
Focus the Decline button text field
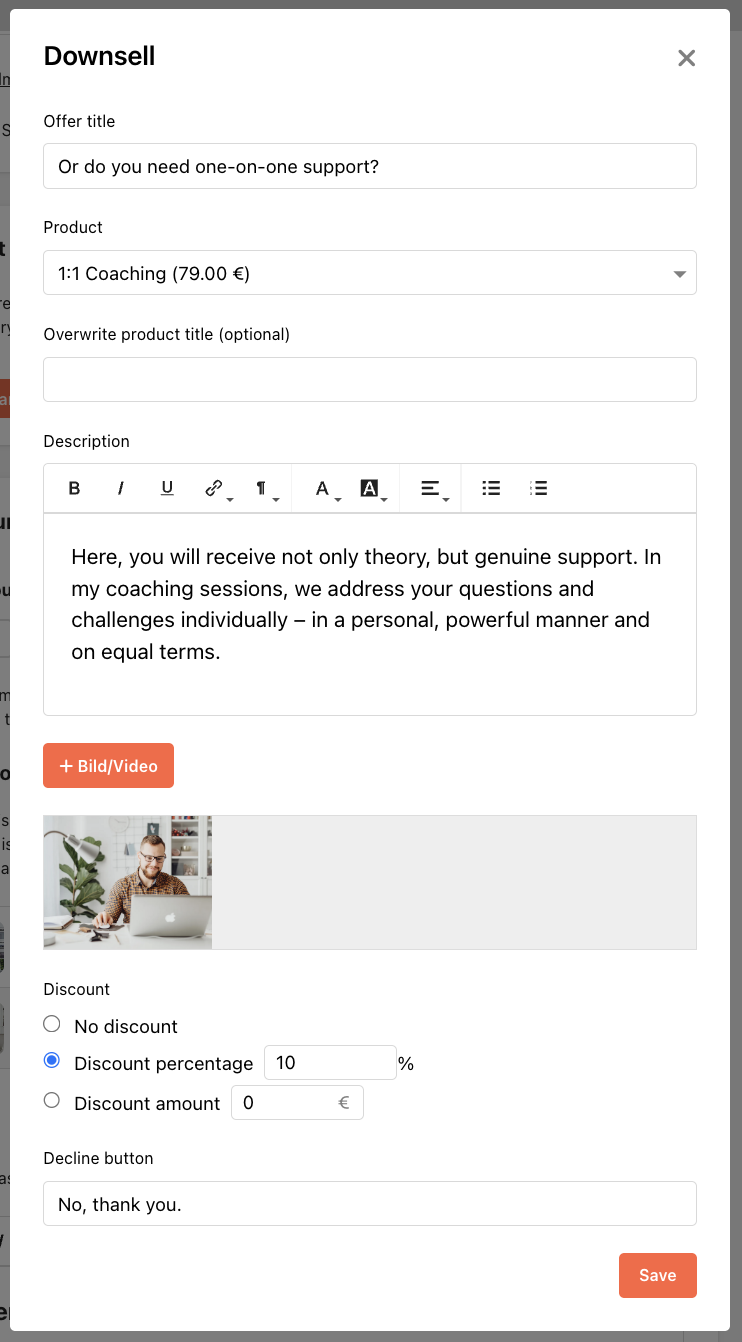click(x=370, y=1204)
